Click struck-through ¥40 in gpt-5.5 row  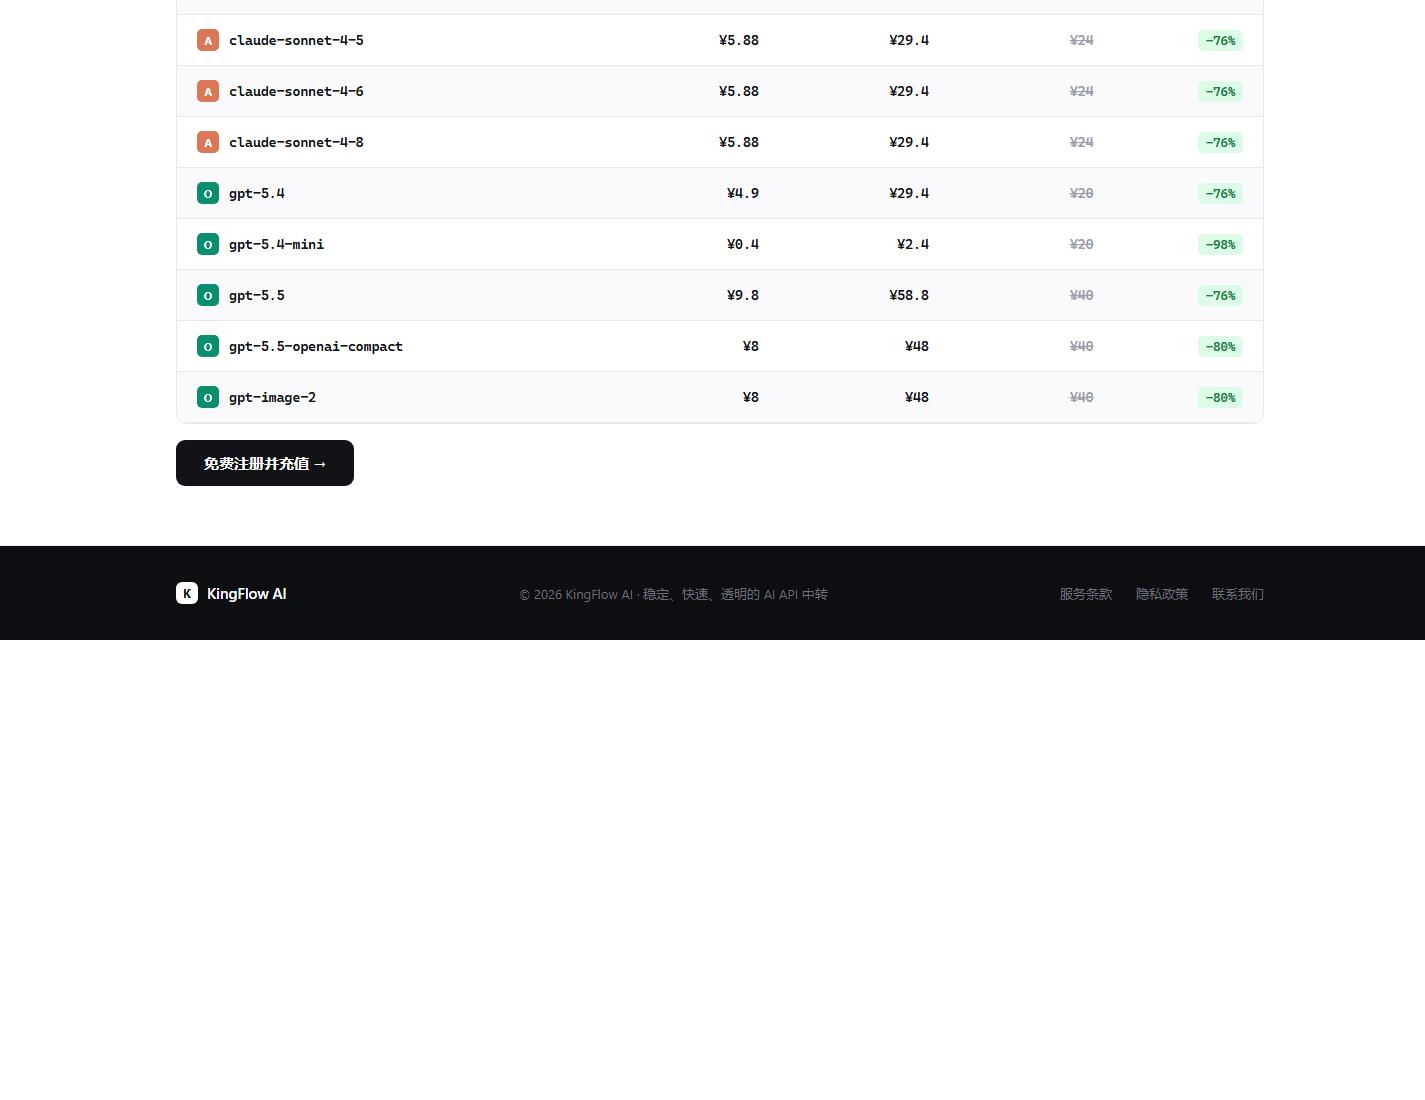[x=1081, y=295]
